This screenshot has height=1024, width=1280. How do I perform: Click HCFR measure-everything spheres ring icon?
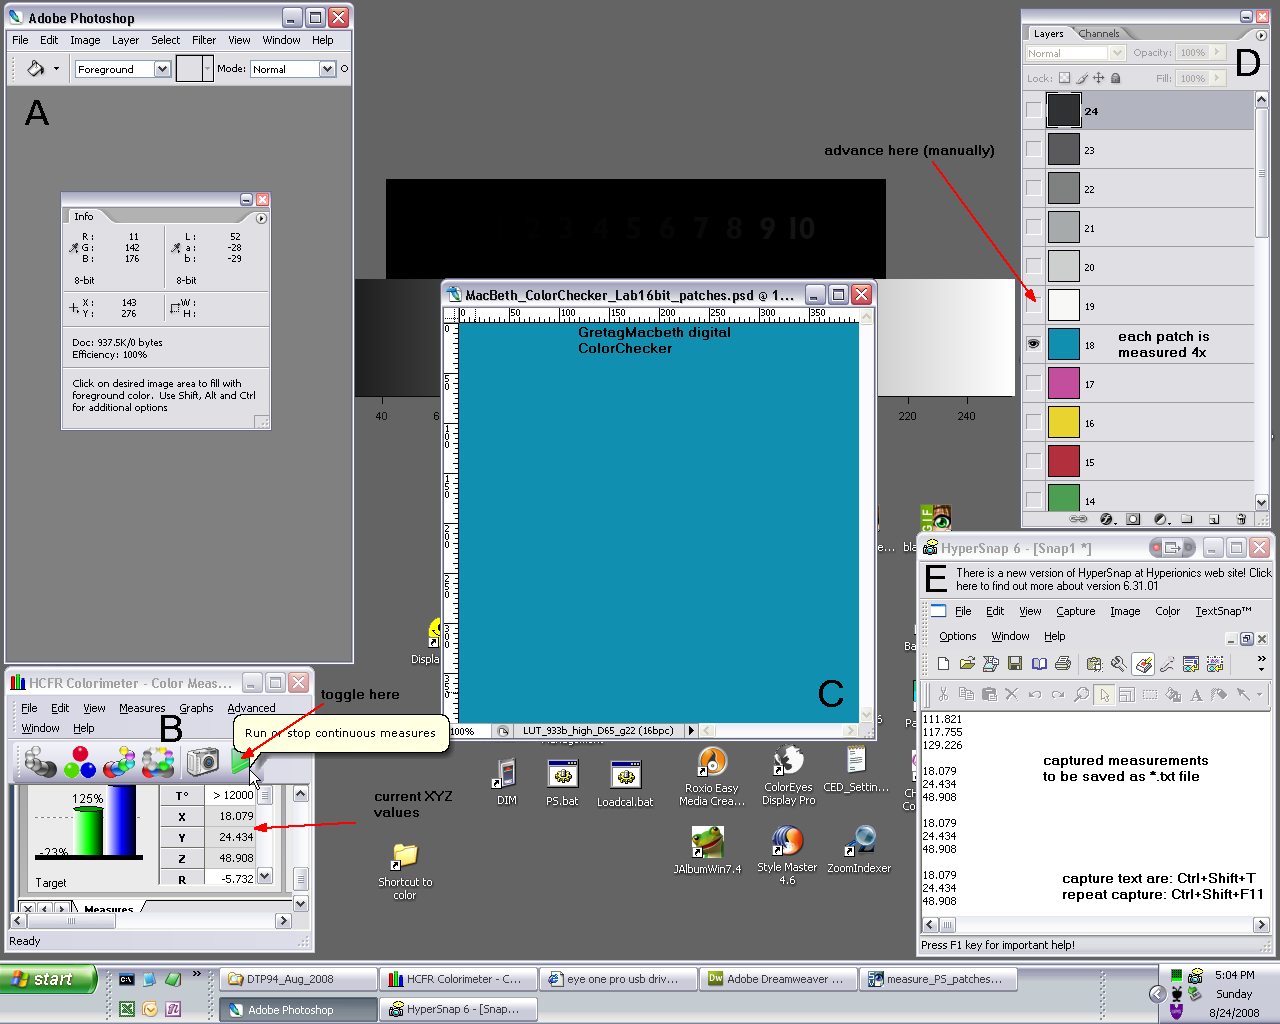point(158,762)
